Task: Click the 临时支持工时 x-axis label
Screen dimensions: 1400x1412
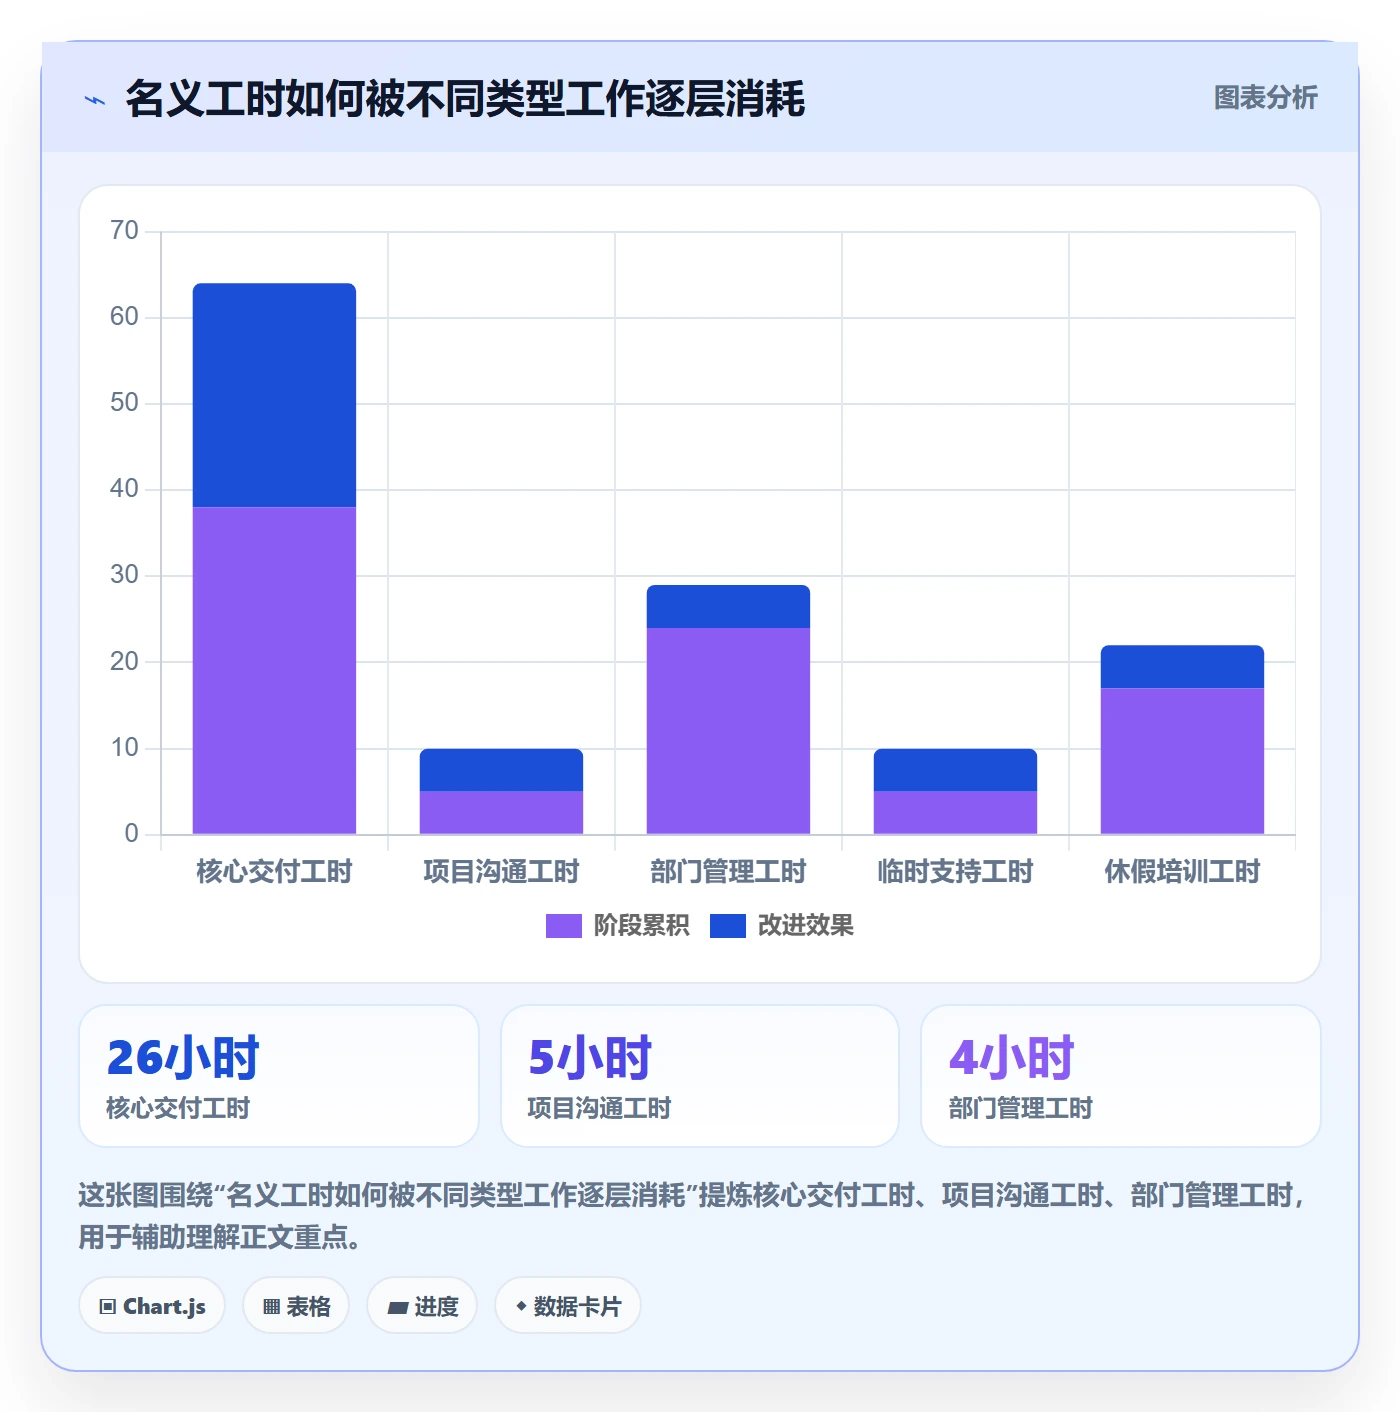Action: [955, 871]
